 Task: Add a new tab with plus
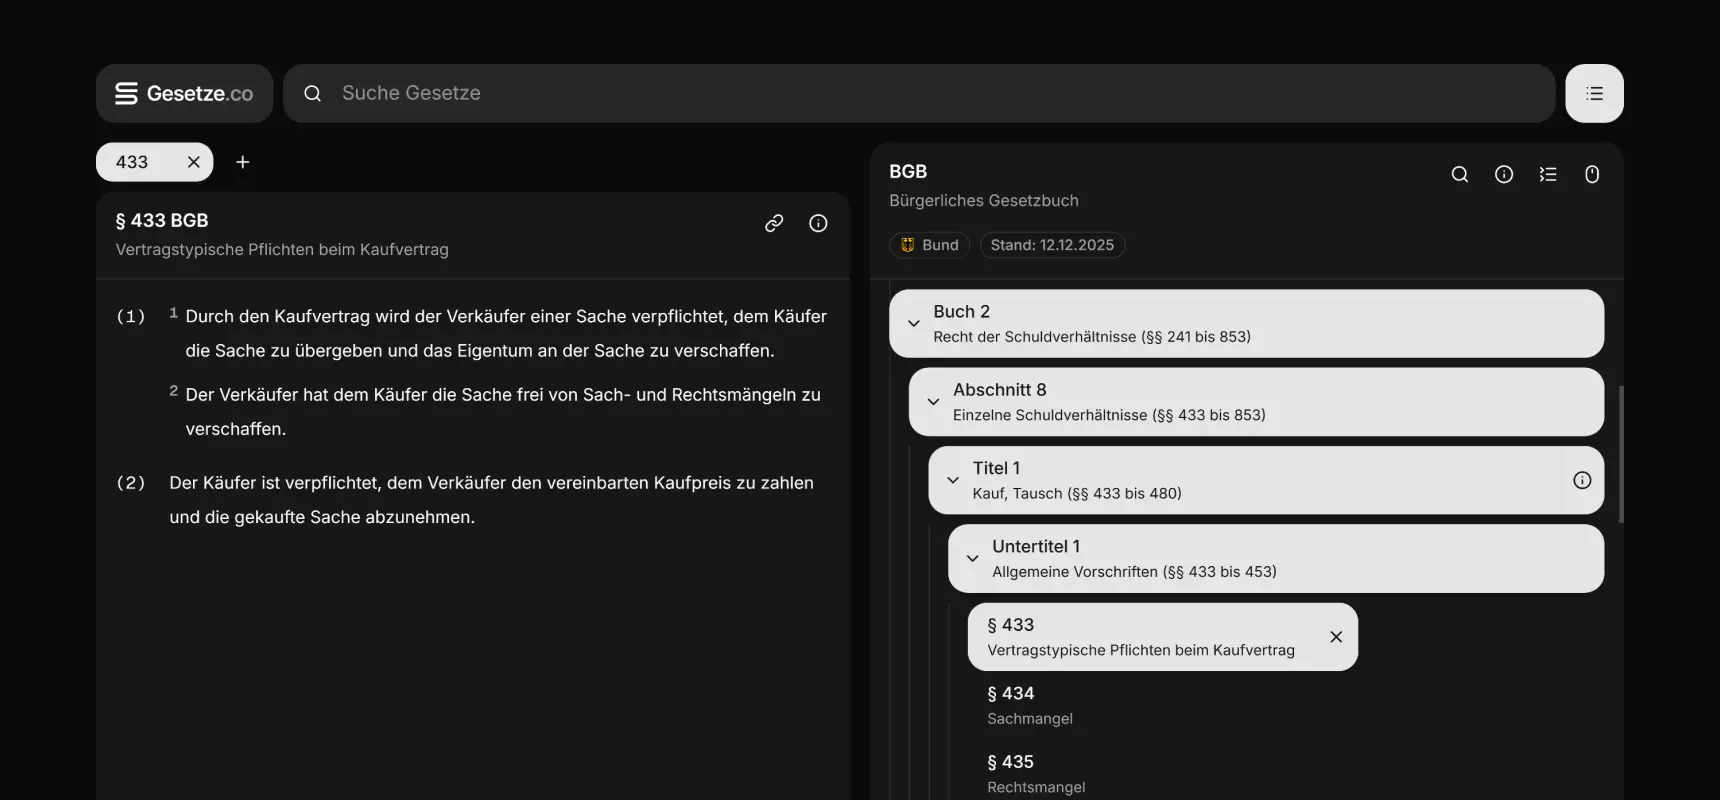pos(242,162)
